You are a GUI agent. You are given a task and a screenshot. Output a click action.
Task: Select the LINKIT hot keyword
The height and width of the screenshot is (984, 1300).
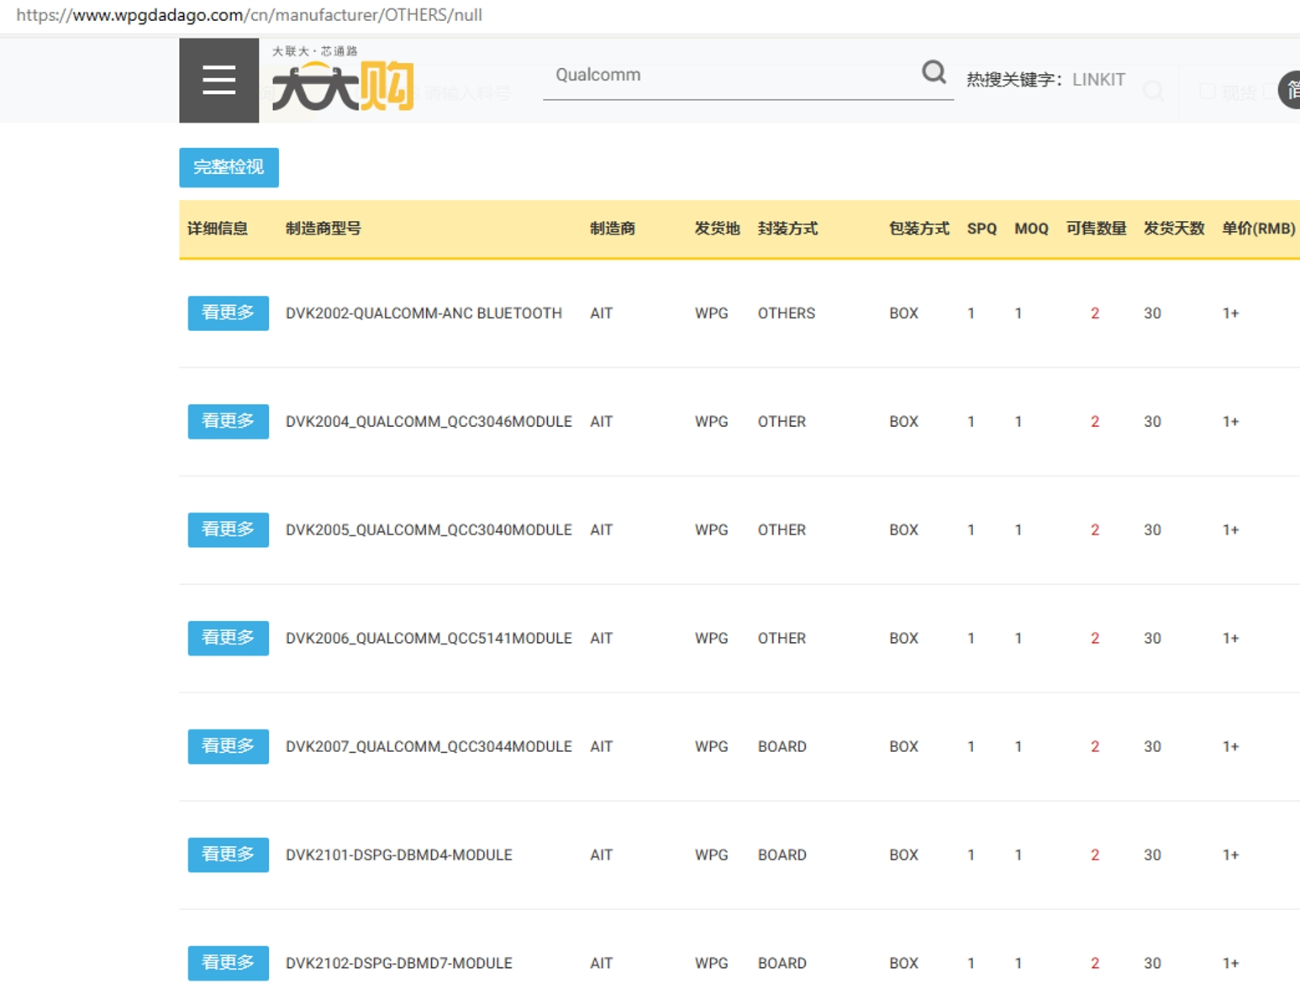pyautogui.click(x=1098, y=80)
